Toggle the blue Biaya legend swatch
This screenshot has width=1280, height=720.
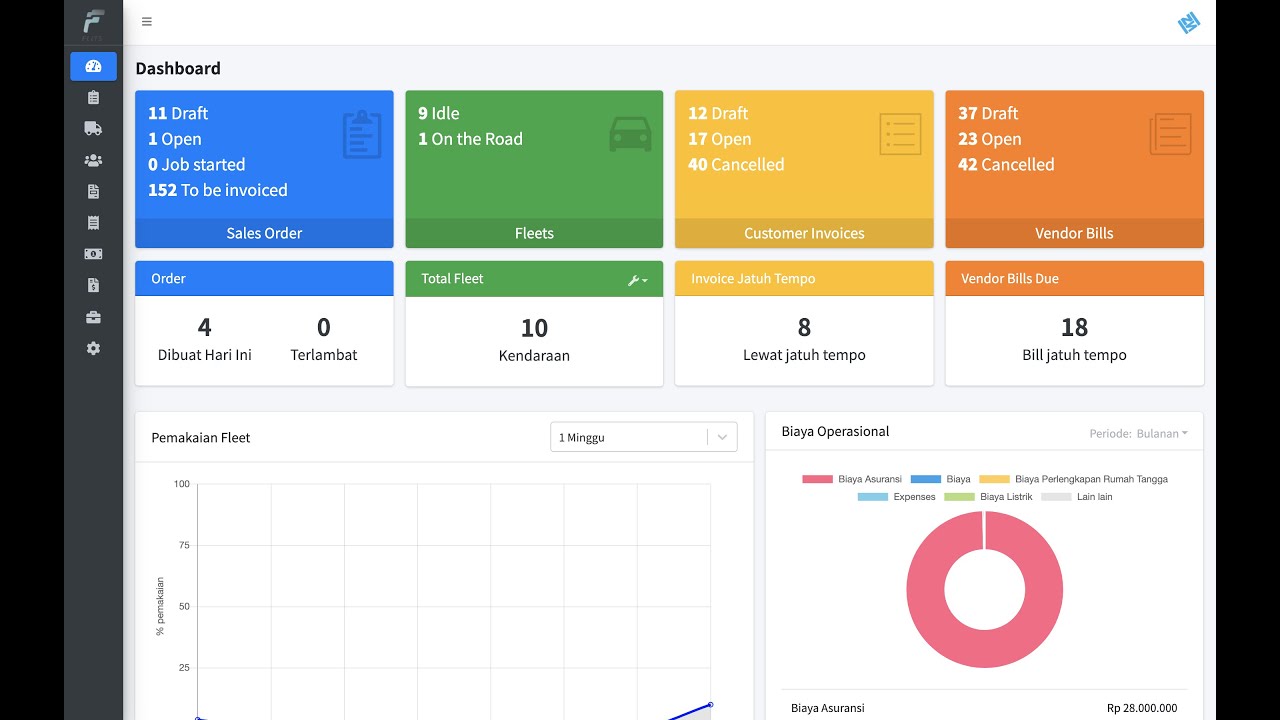[925, 479]
